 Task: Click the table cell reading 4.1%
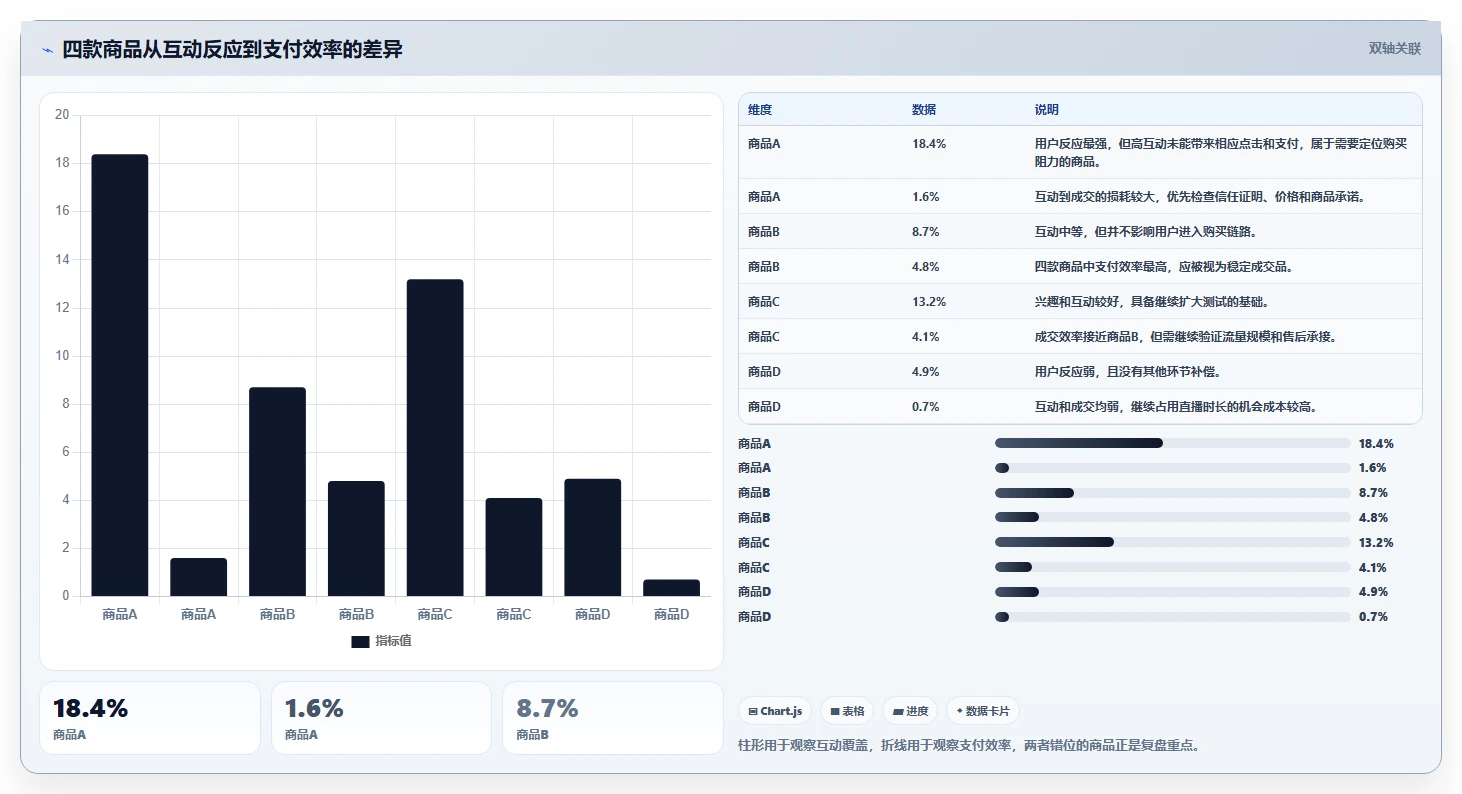[x=925, y=337]
